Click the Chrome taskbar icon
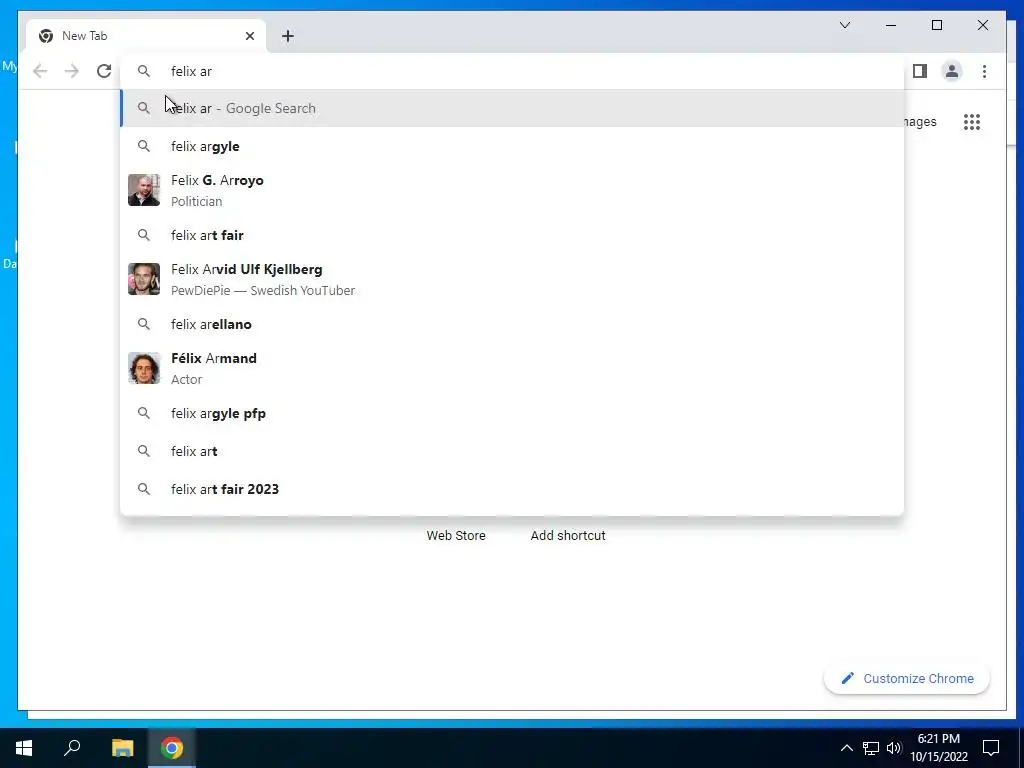Viewport: 1024px width, 768px height. pos(172,748)
